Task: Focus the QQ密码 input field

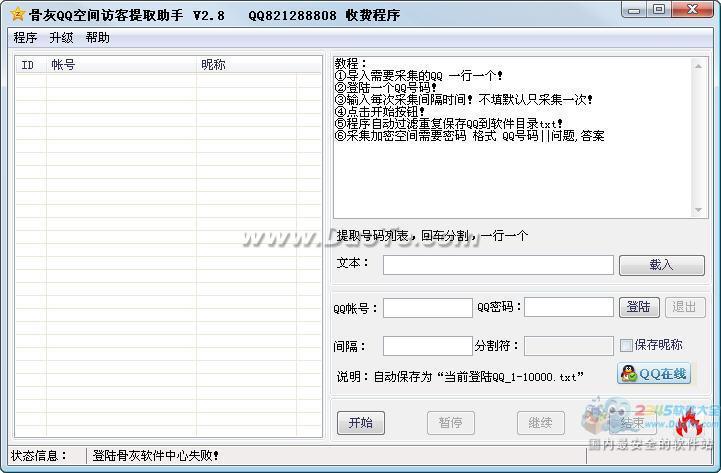Action: [569, 307]
